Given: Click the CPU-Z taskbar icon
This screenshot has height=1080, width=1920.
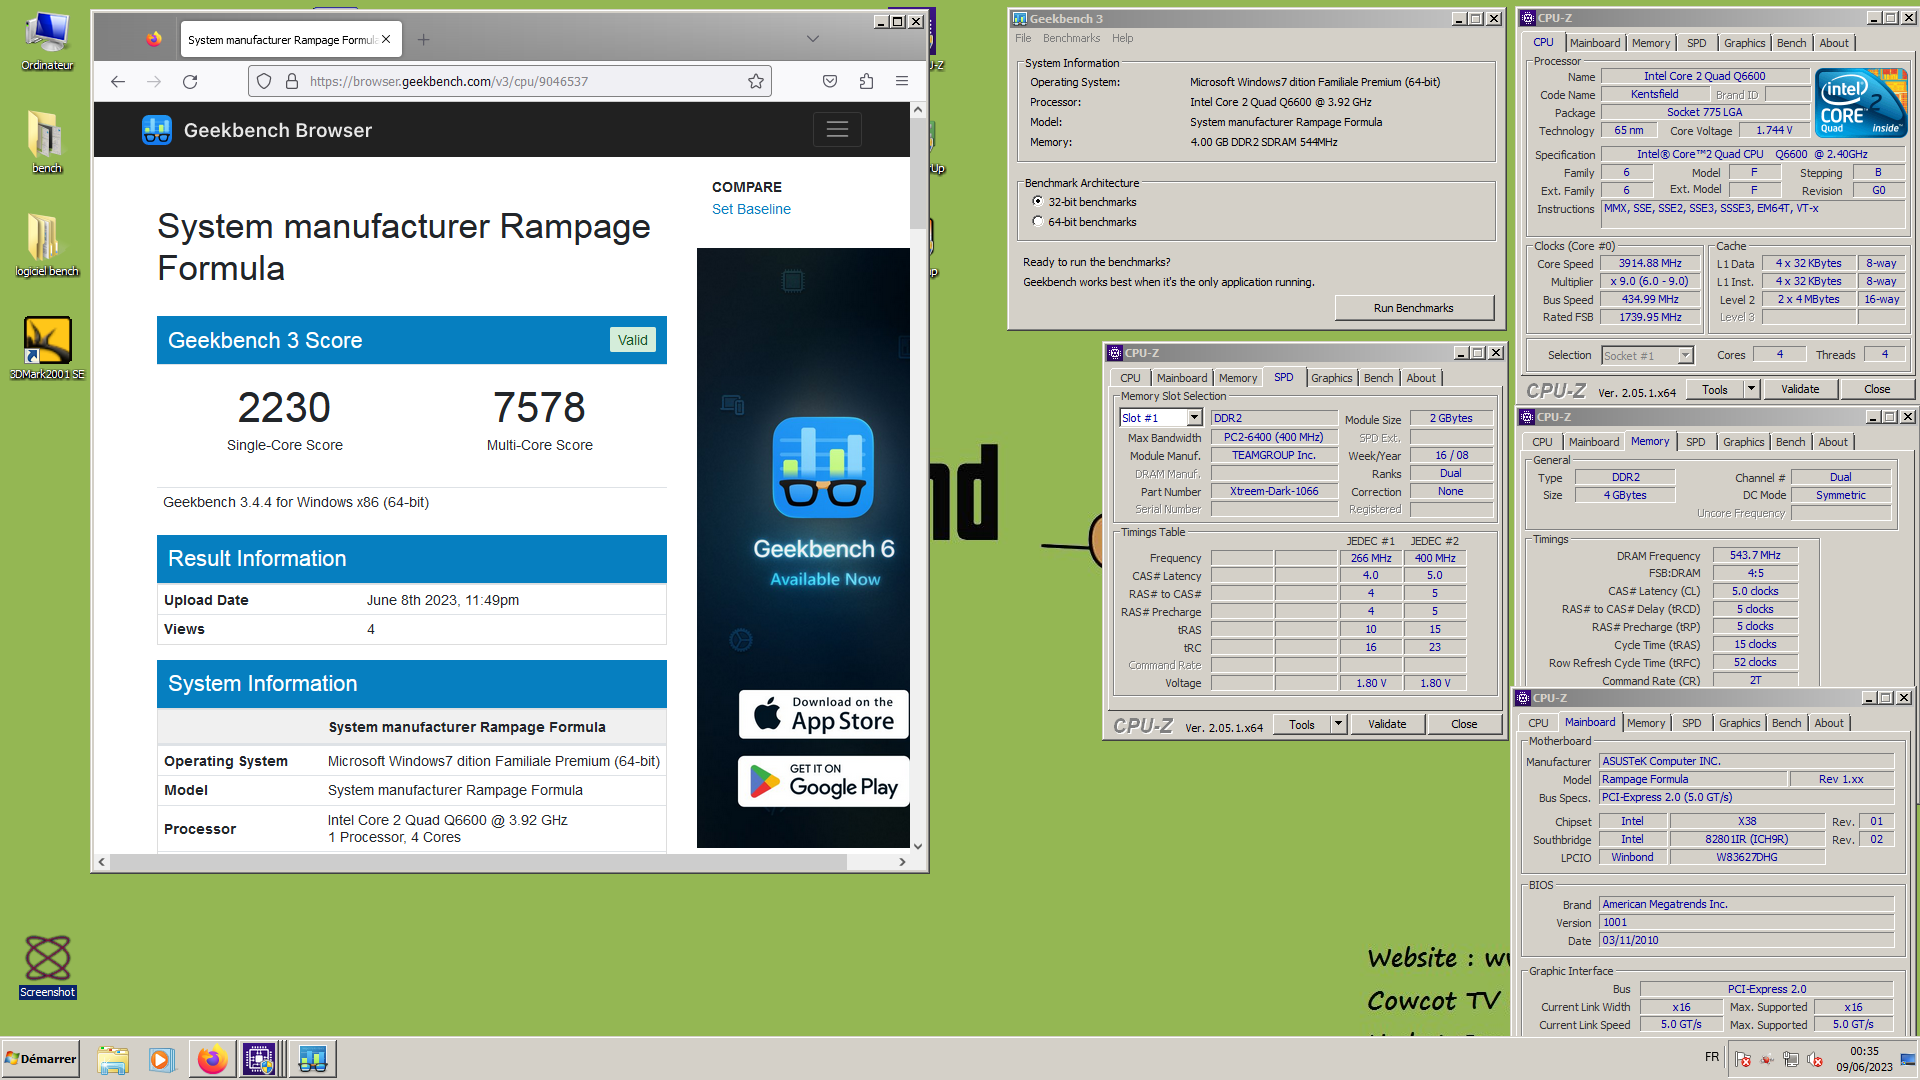Looking at the screenshot, I should 260,1059.
